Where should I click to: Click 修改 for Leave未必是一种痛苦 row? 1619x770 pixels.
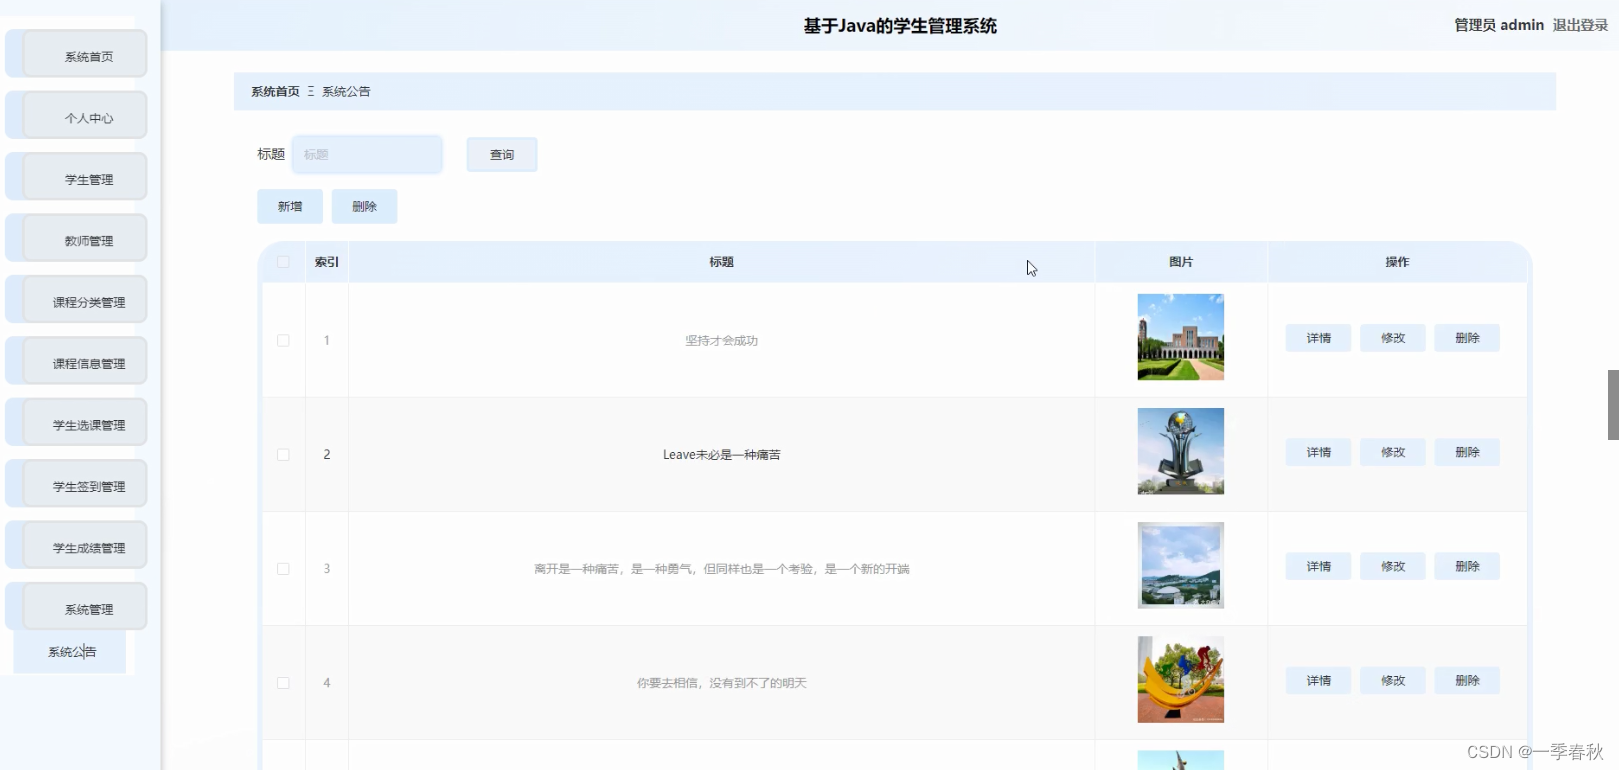(x=1393, y=452)
